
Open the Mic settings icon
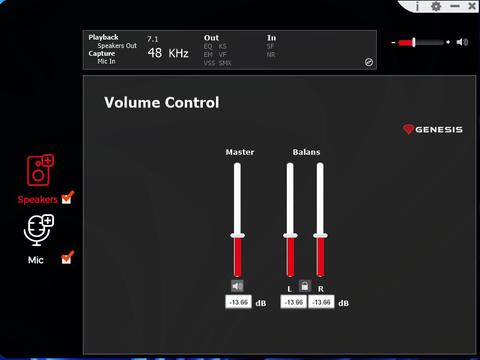[39, 230]
